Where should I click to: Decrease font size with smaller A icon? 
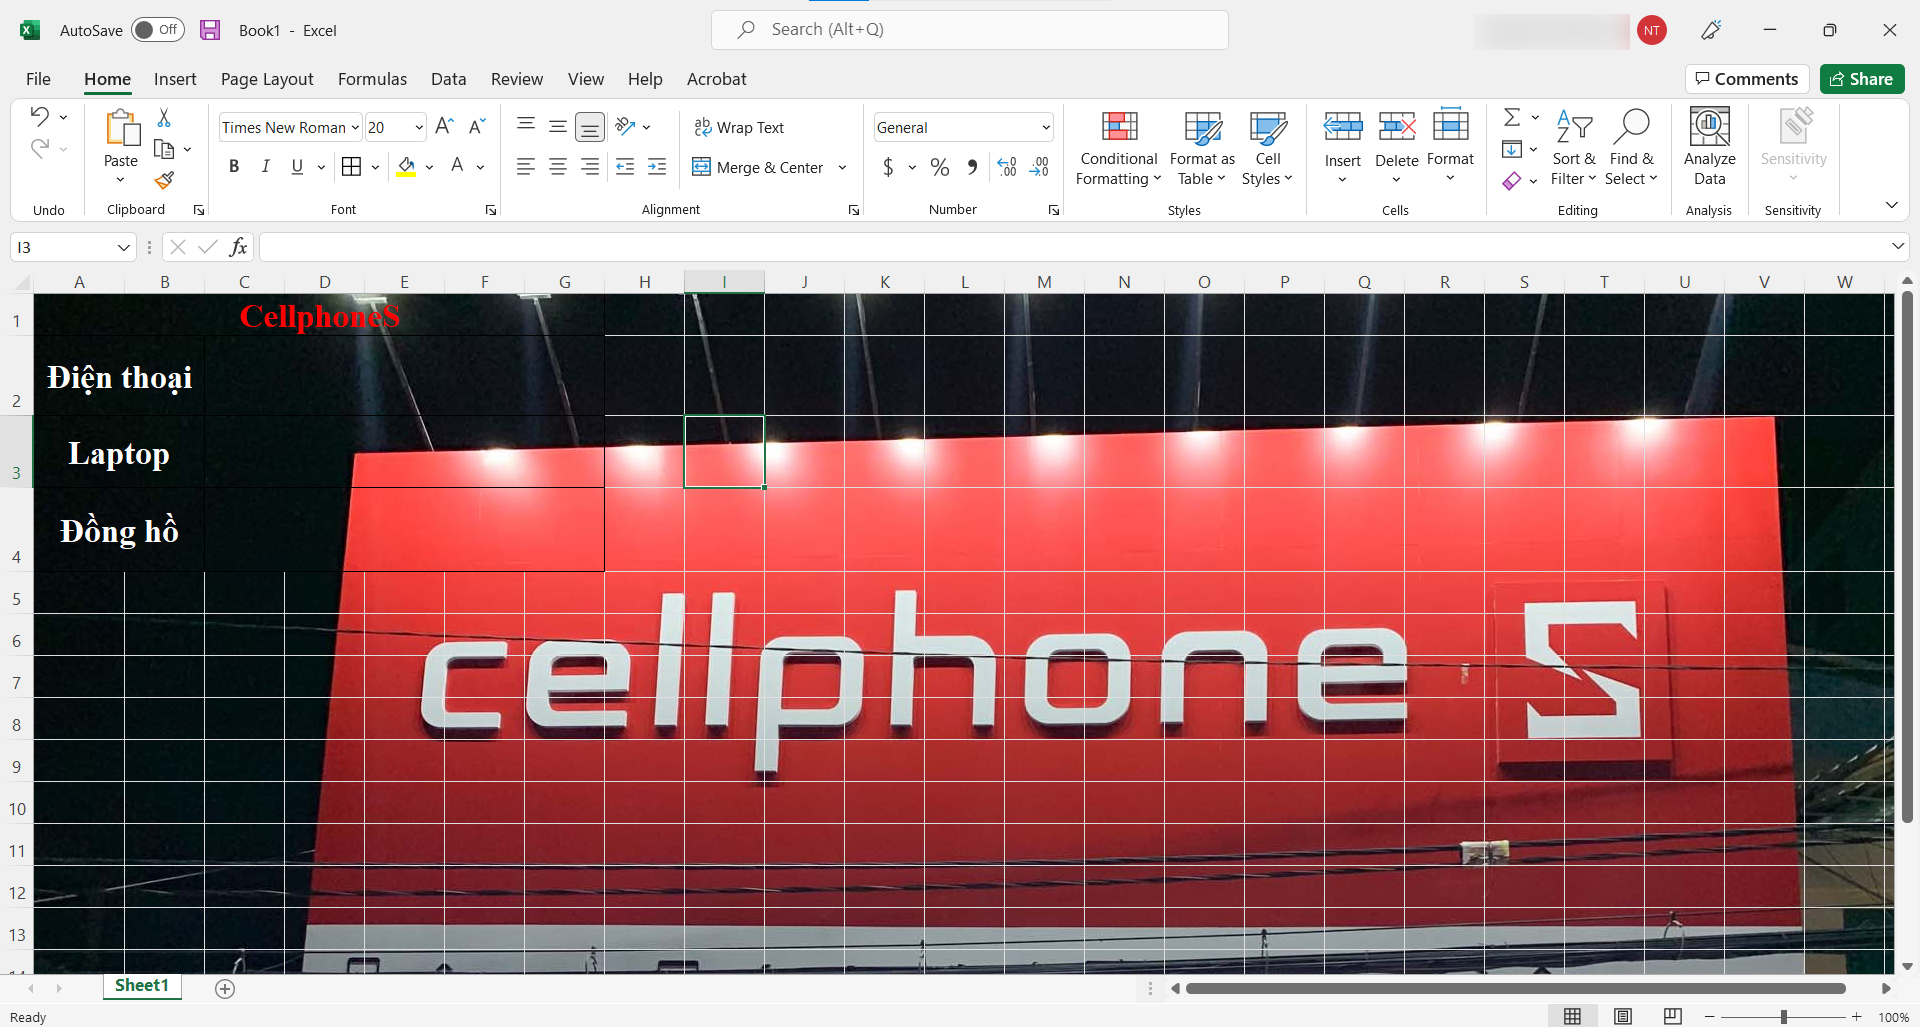coord(477,126)
